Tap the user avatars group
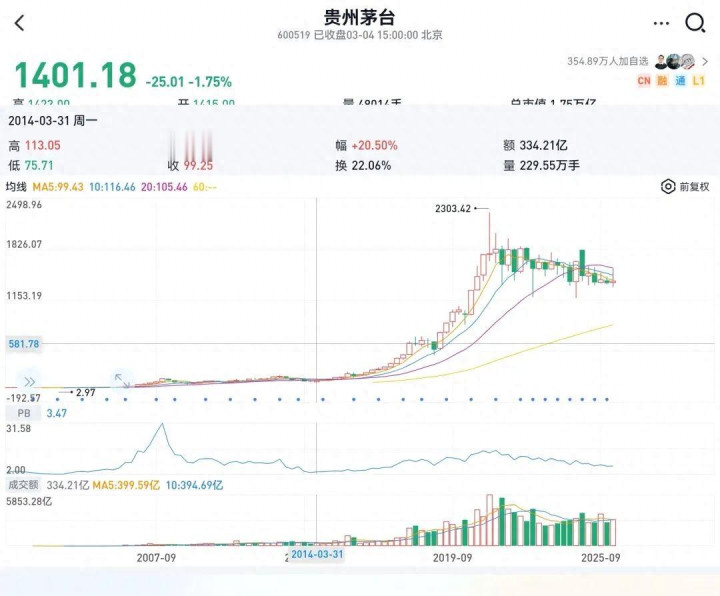This screenshot has height=596, width=720. coord(675,61)
